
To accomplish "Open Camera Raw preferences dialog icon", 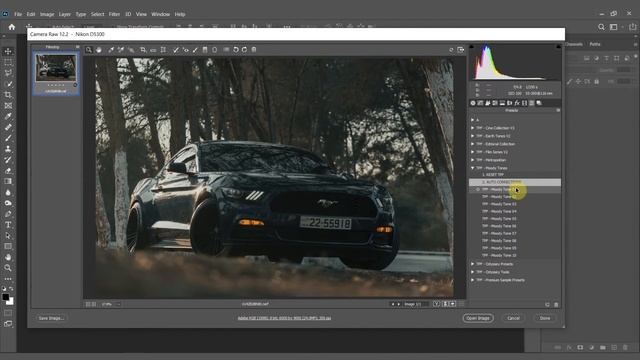I will 226,50.
